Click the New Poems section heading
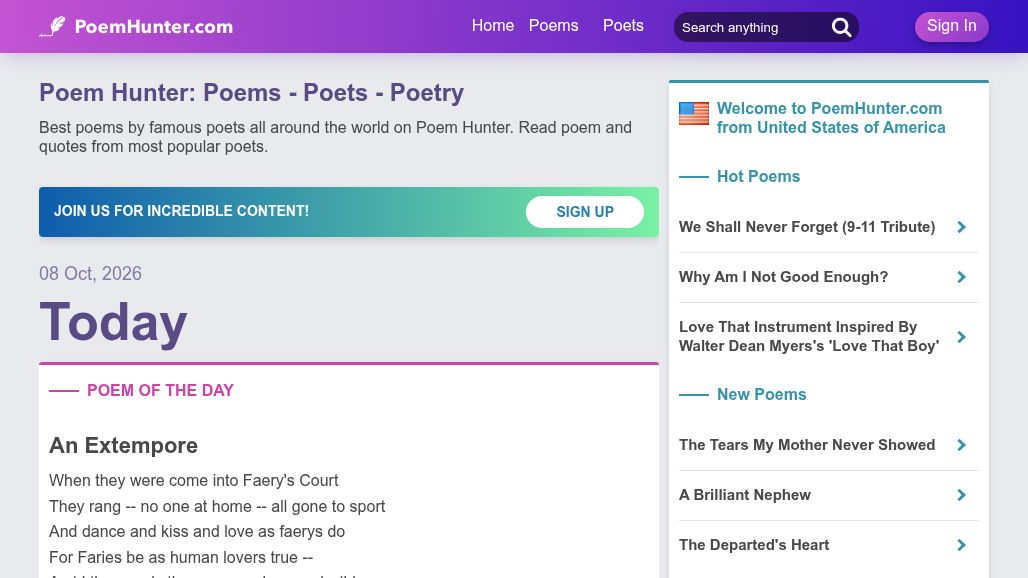1028x578 pixels. (x=762, y=395)
